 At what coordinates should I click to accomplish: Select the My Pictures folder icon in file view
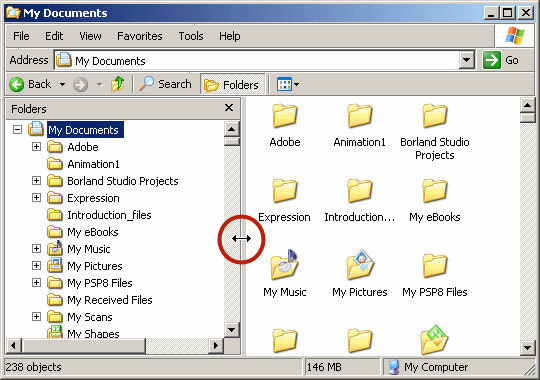(360, 265)
